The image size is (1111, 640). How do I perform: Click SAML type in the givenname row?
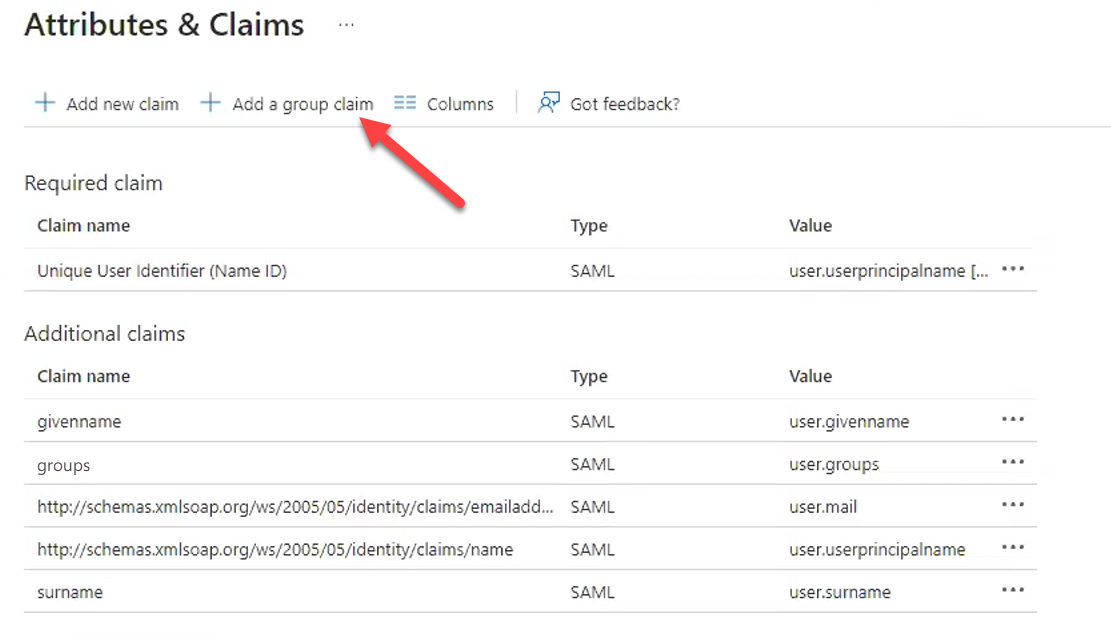click(592, 422)
